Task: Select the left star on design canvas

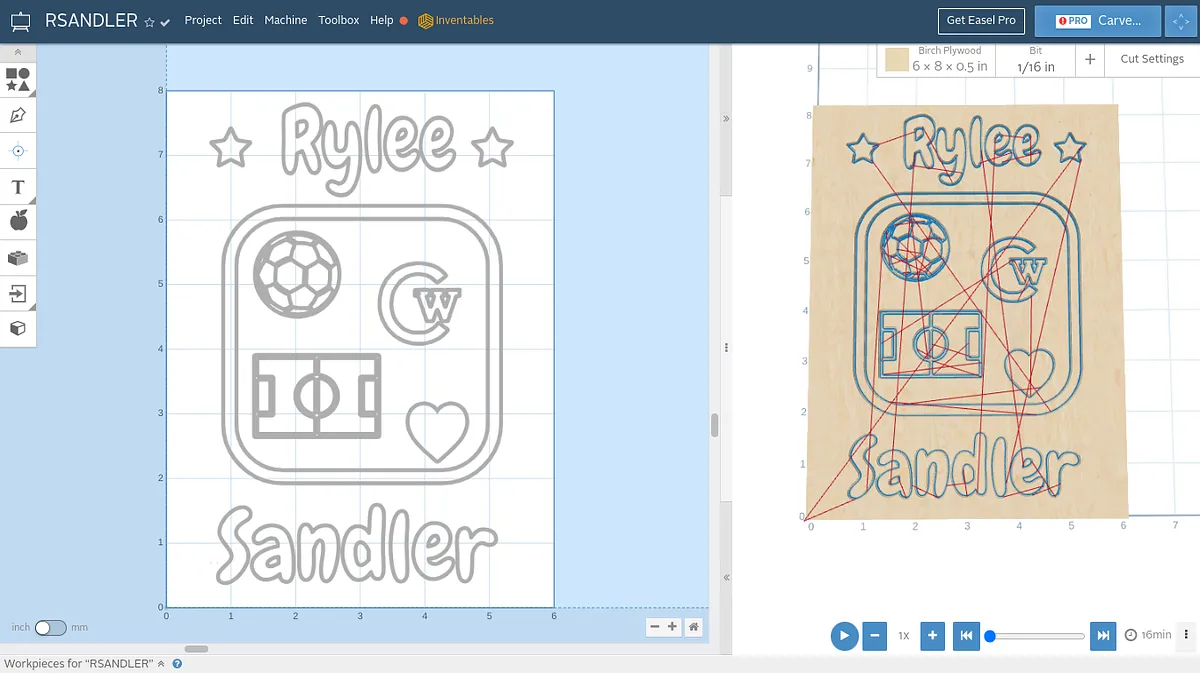Action: pyautogui.click(x=231, y=148)
